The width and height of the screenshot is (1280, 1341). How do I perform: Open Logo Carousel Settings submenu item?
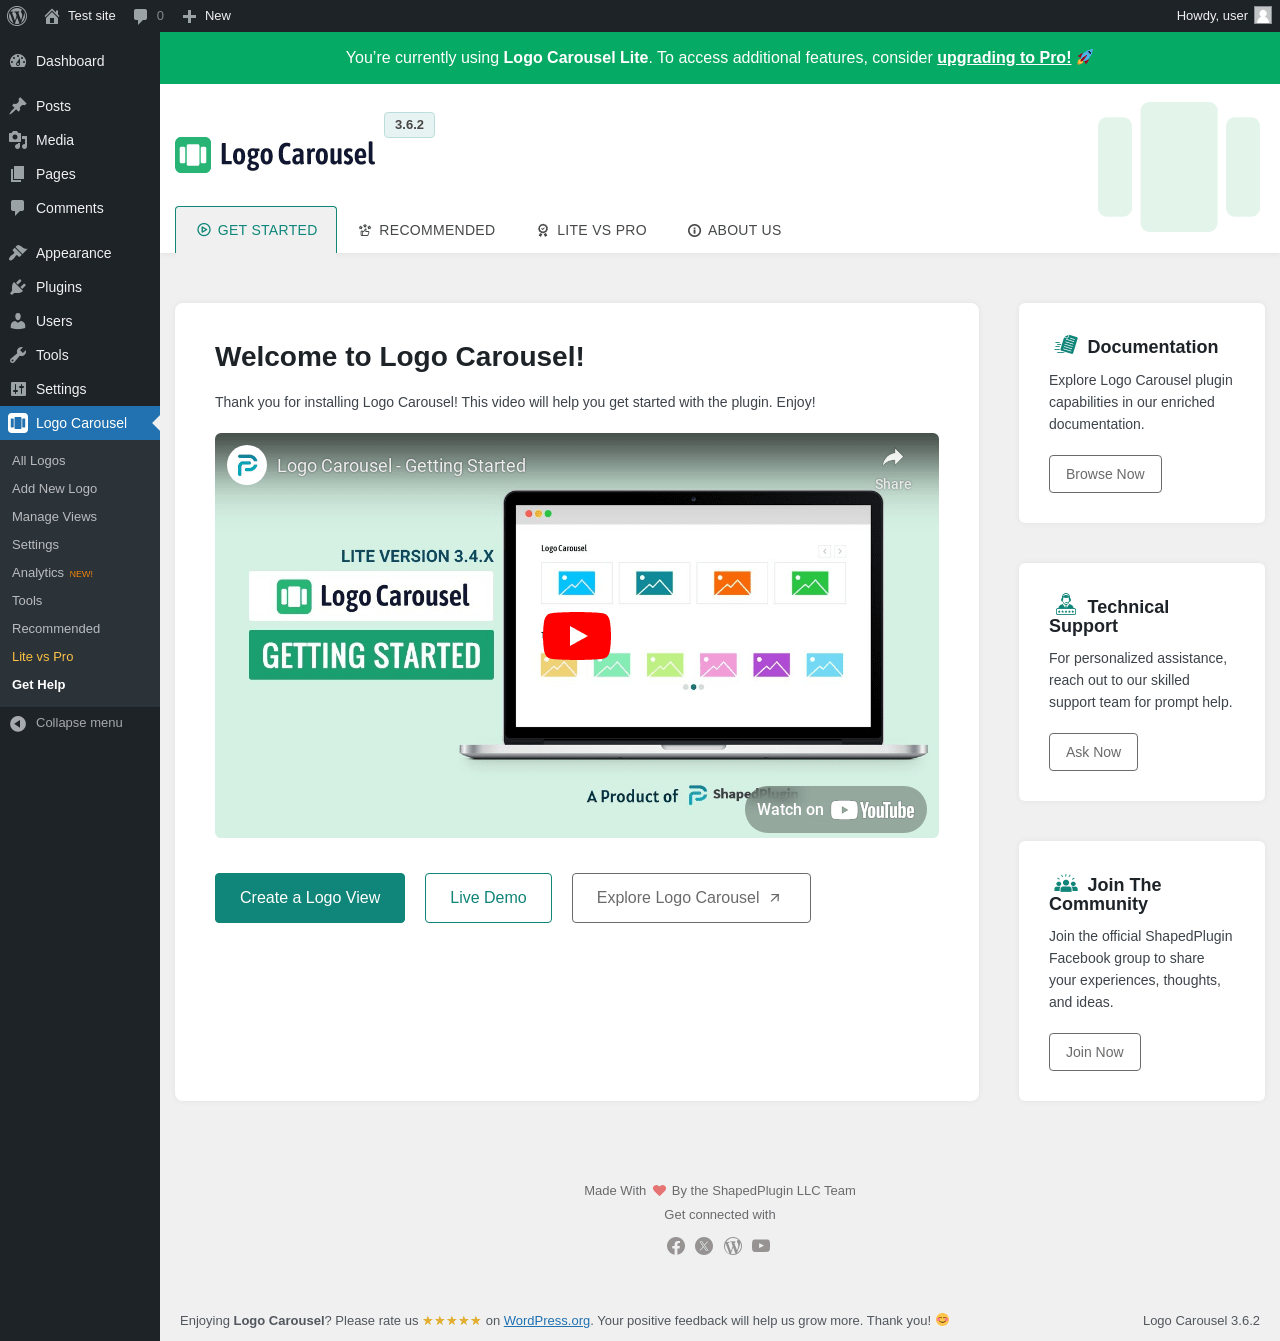(36, 545)
